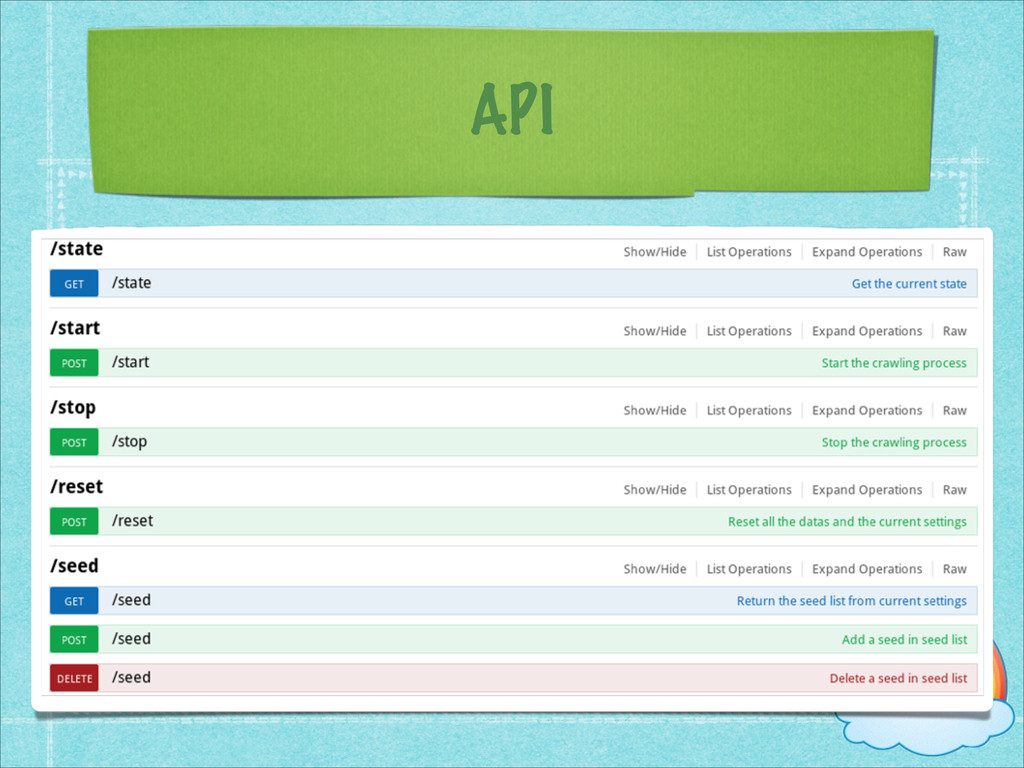Image resolution: width=1024 pixels, height=768 pixels.
Task: Click the /seed path in POST row
Action: click(131, 639)
